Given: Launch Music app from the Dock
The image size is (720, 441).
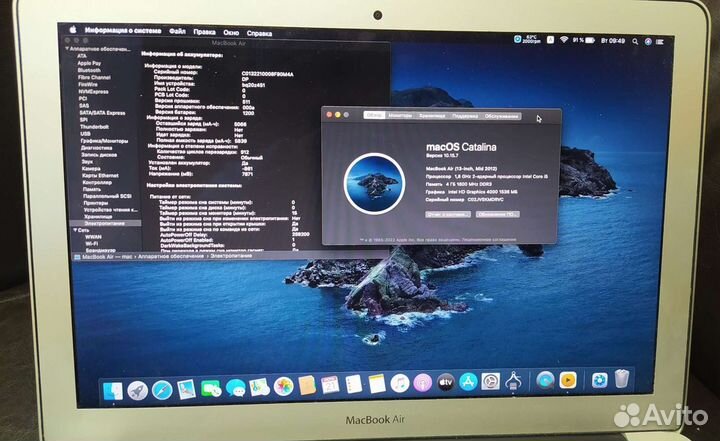Looking at the screenshot, I should pos(399,383).
